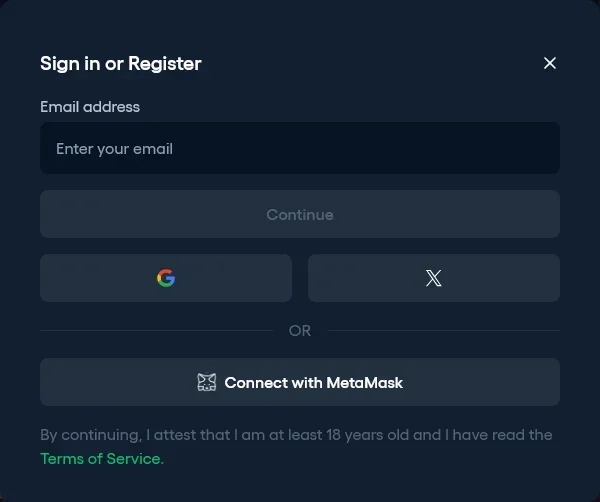Click the Google logo icon
Viewport: 600px width, 502px height.
pyautogui.click(x=166, y=278)
